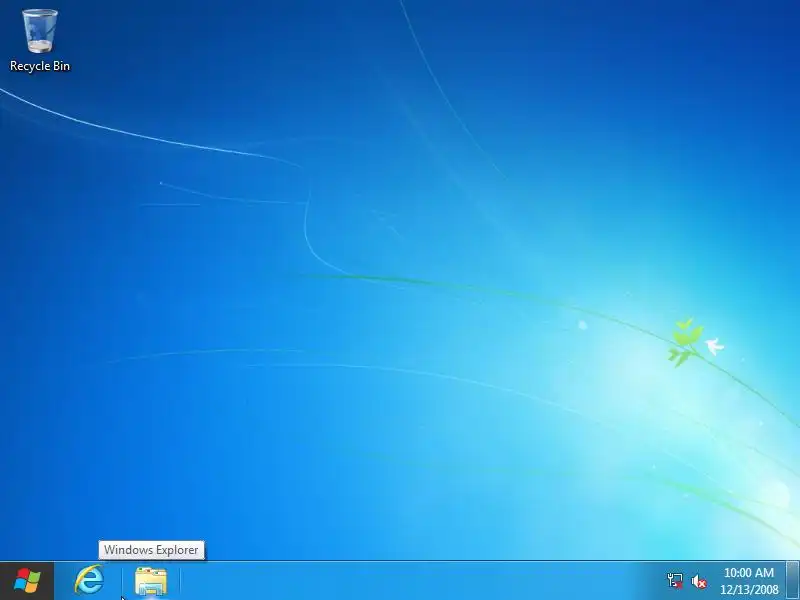Open Windows Explorer folder icon in taskbar
This screenshot has height=600, width=800.
[151, 581]
